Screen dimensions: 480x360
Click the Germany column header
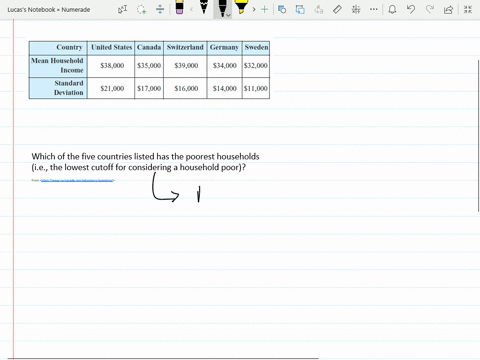224,47
